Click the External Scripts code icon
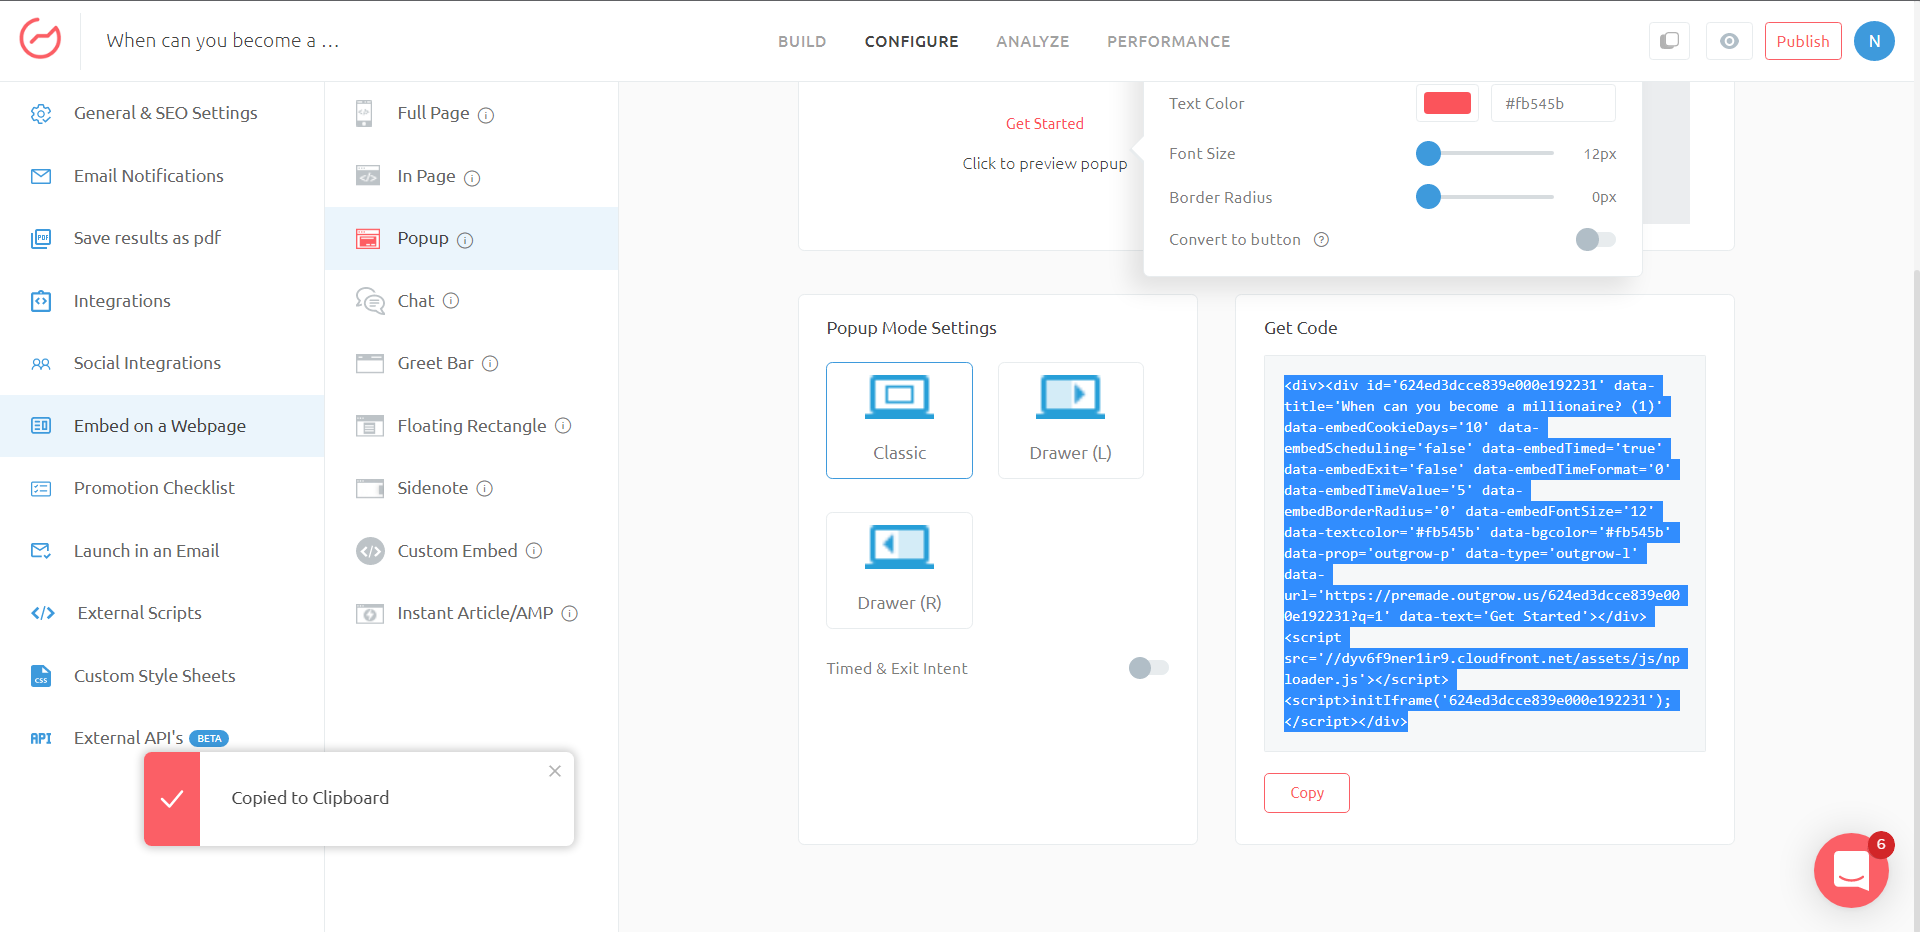This screenshot has height=932, width=1920. 43,614
